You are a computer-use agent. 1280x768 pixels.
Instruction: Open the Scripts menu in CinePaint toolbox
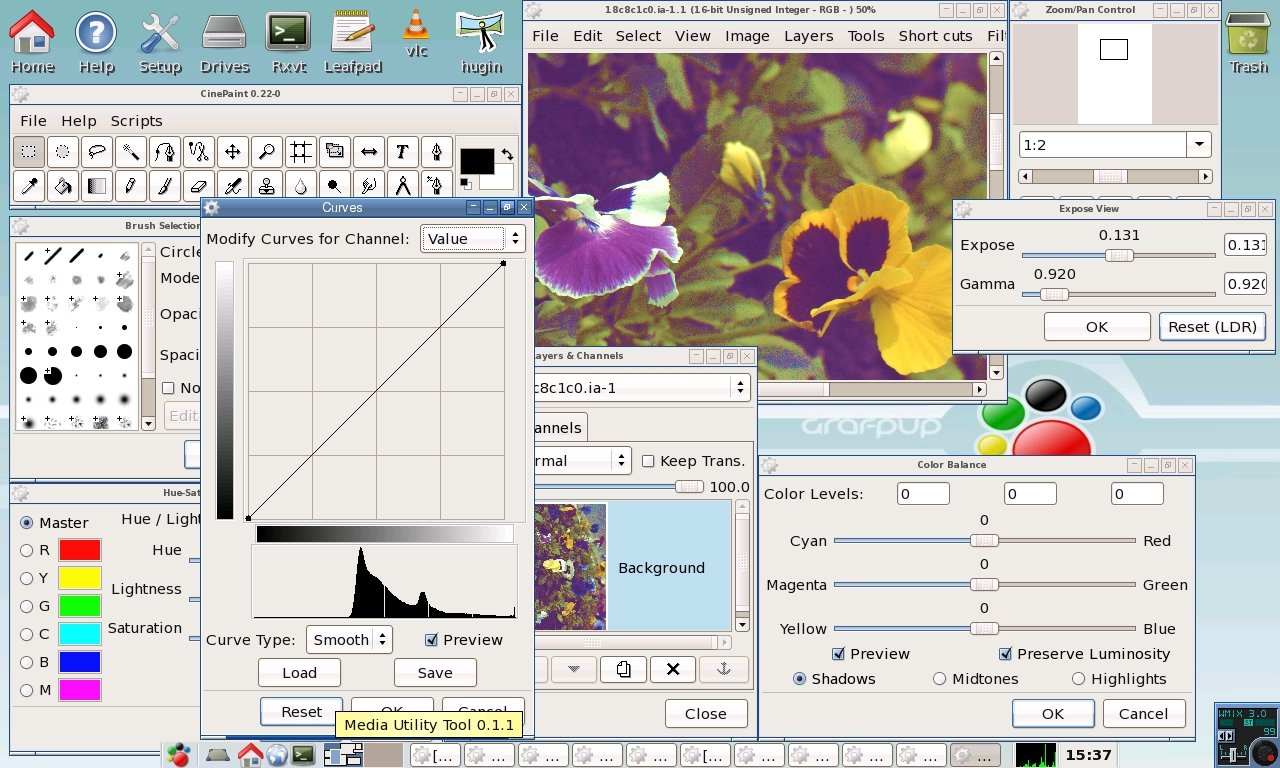point(136,121)
